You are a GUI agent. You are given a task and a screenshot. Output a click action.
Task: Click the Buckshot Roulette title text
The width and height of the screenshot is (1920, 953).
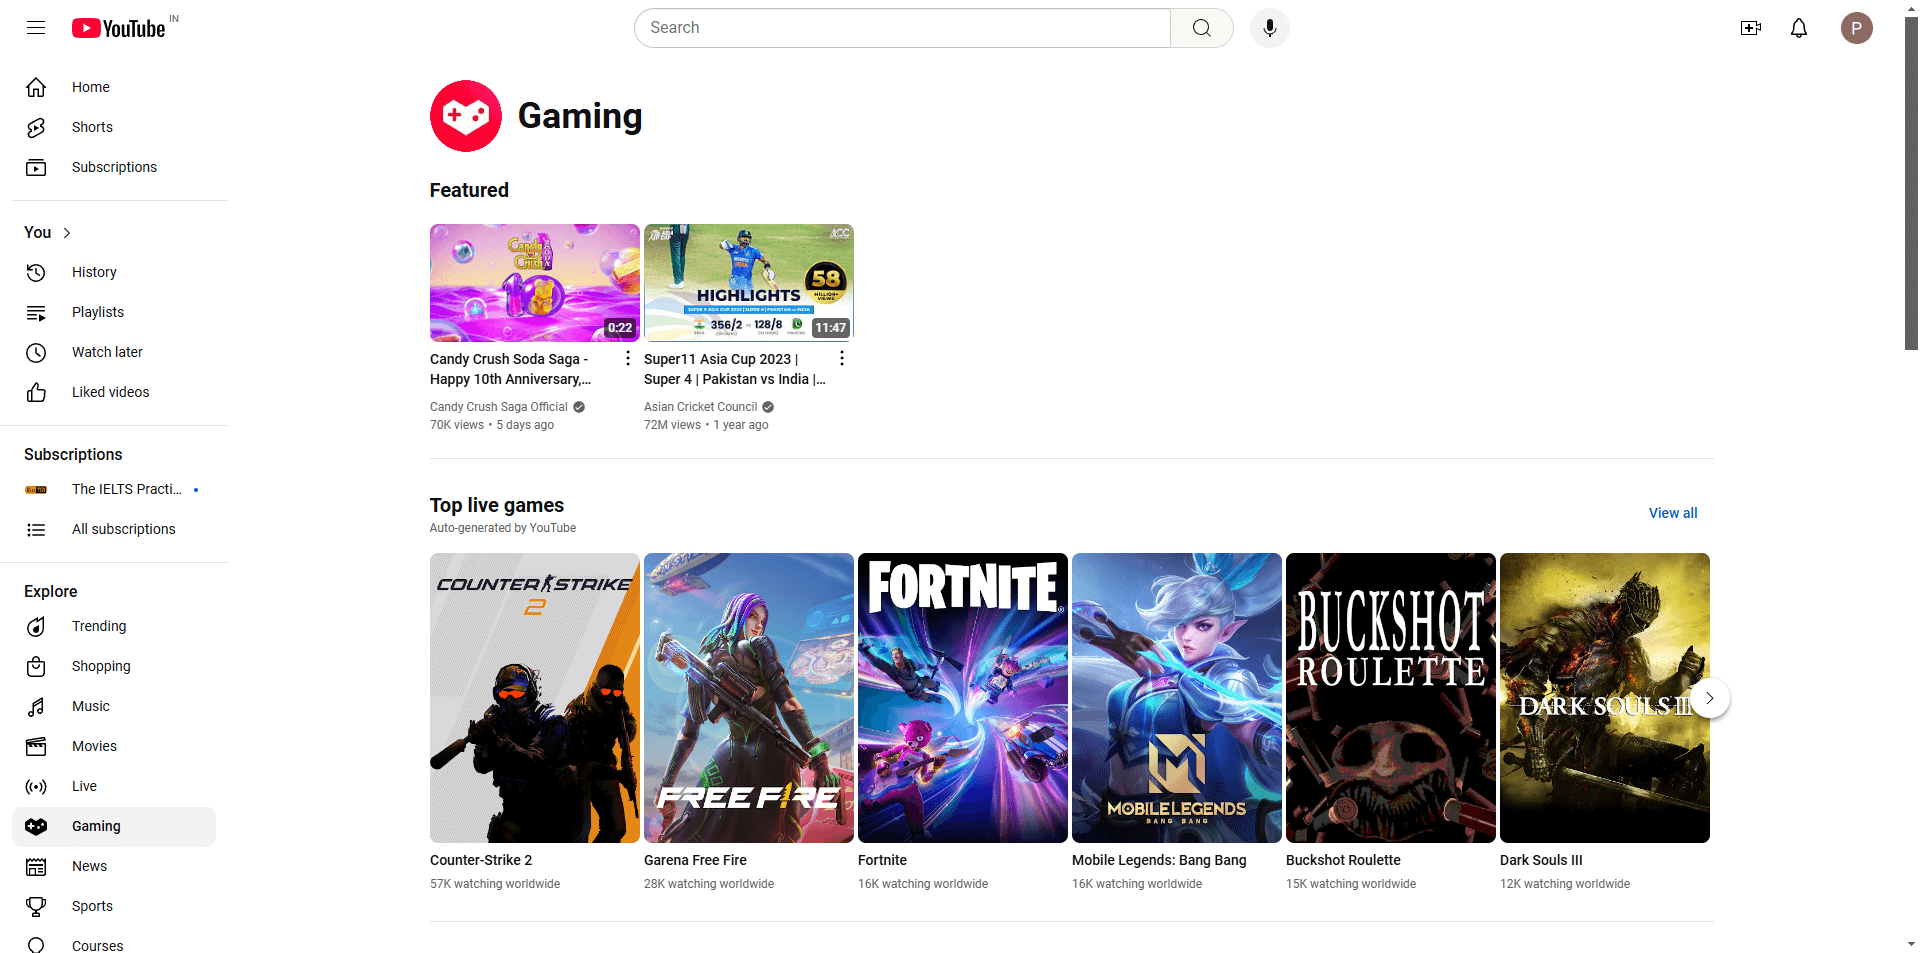(x=1343, y=860)
